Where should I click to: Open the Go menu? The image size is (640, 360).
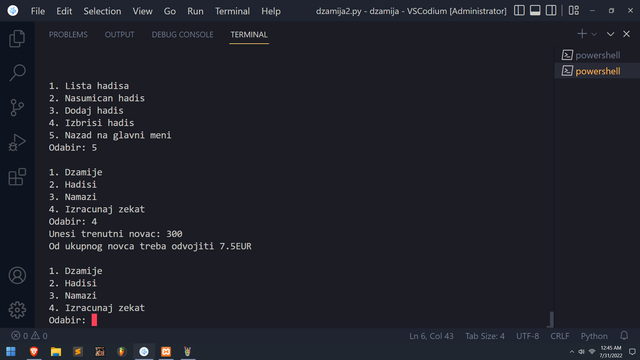(170, 11)
